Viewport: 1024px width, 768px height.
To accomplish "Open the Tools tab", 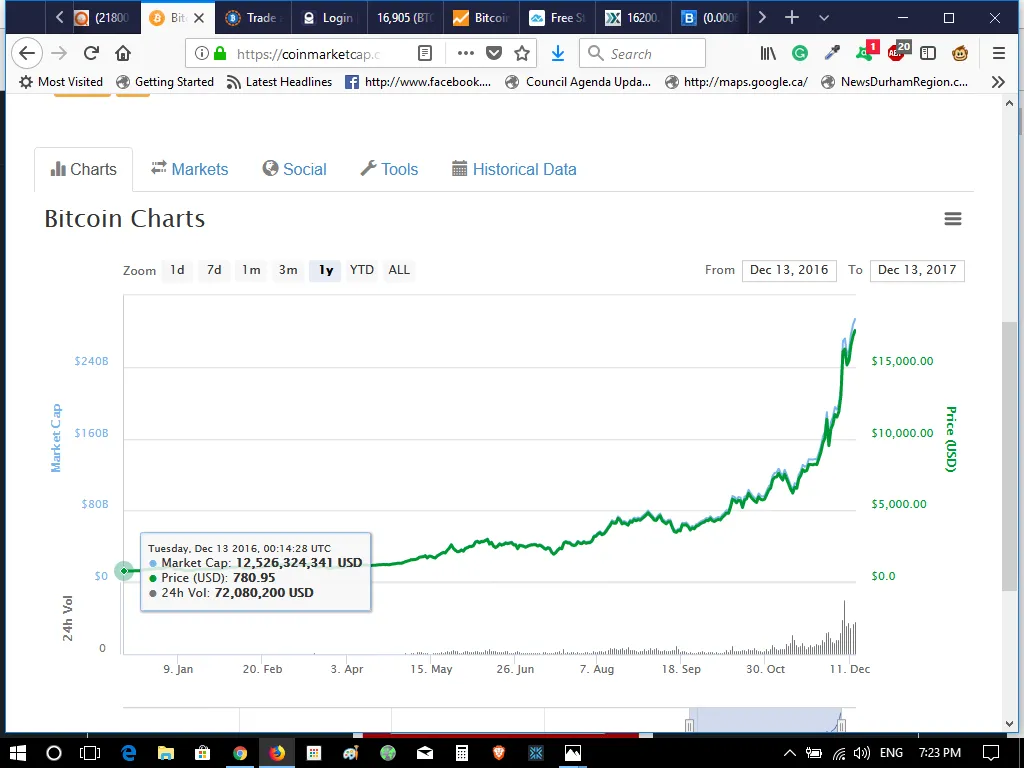I will click(389, 169).
